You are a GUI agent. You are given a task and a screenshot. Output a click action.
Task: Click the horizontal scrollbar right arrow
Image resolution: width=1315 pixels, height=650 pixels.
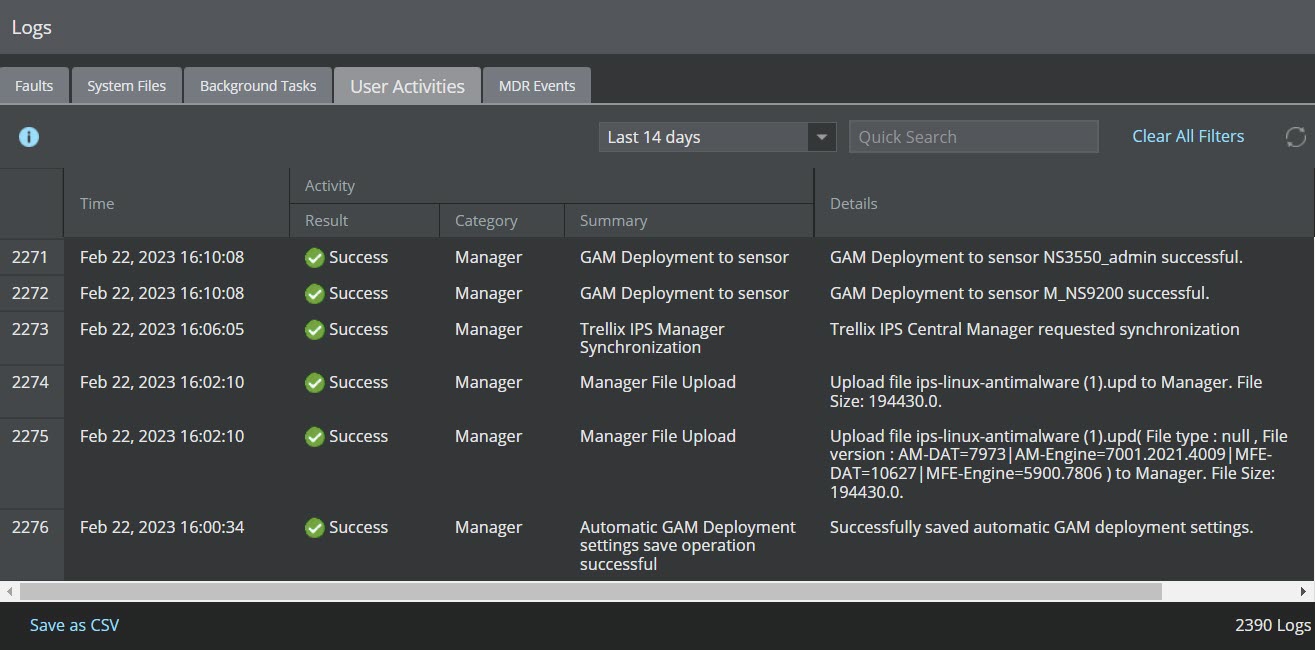(x=1304, y=591)
